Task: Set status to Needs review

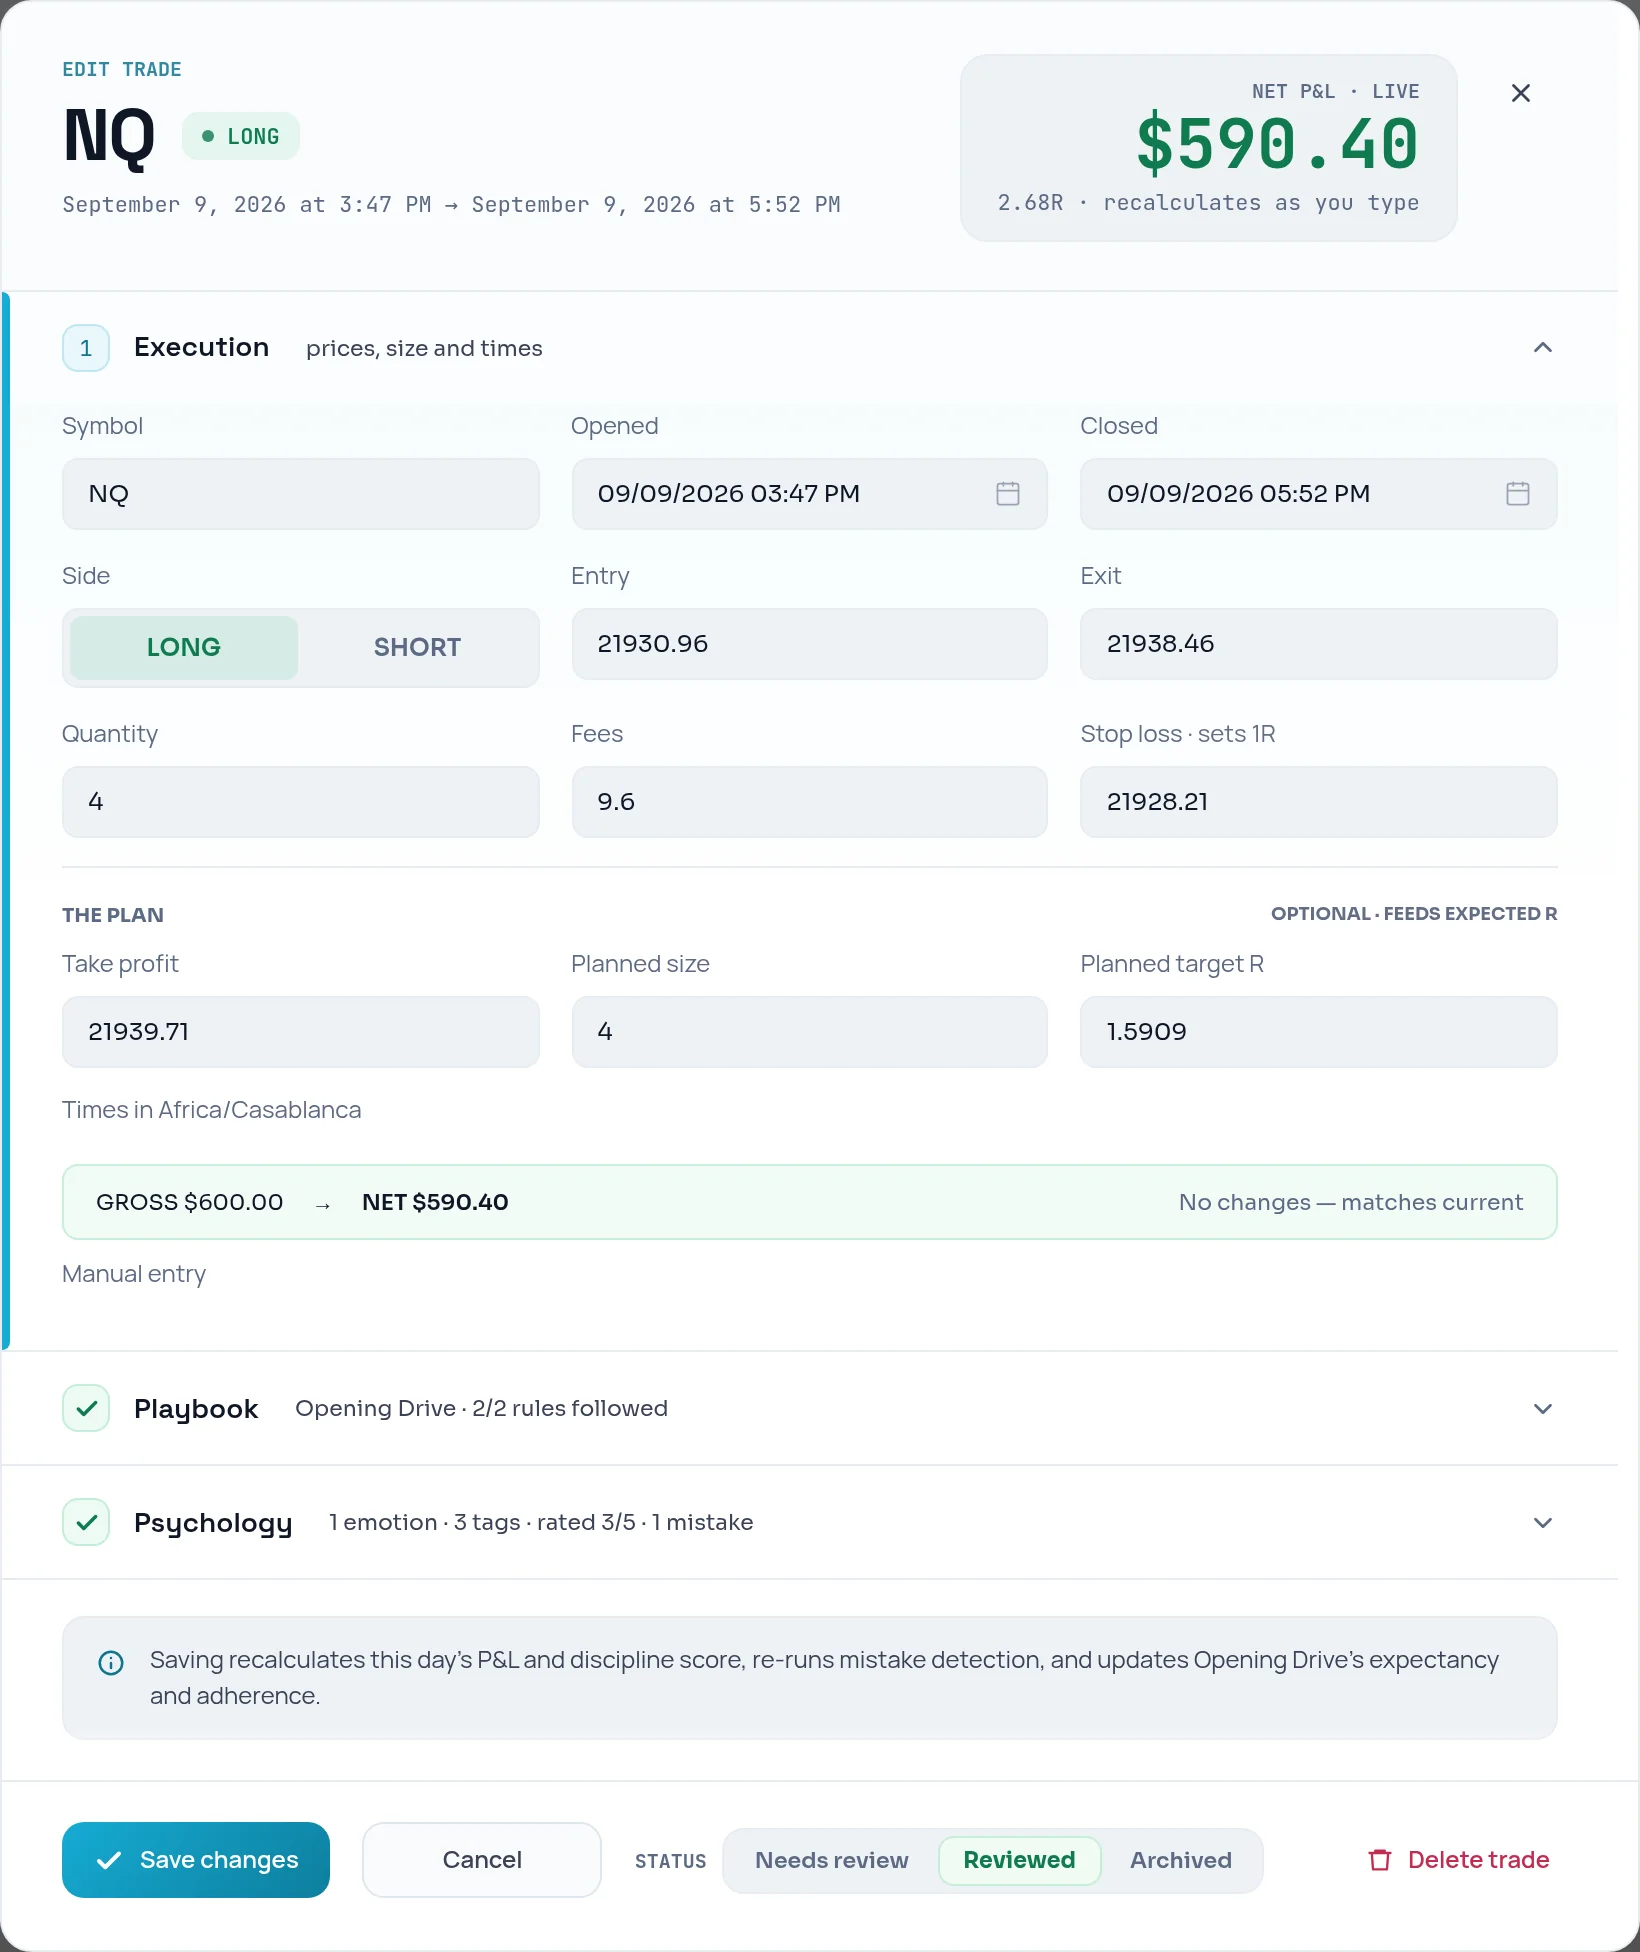Action: (x=832, y=1860)
